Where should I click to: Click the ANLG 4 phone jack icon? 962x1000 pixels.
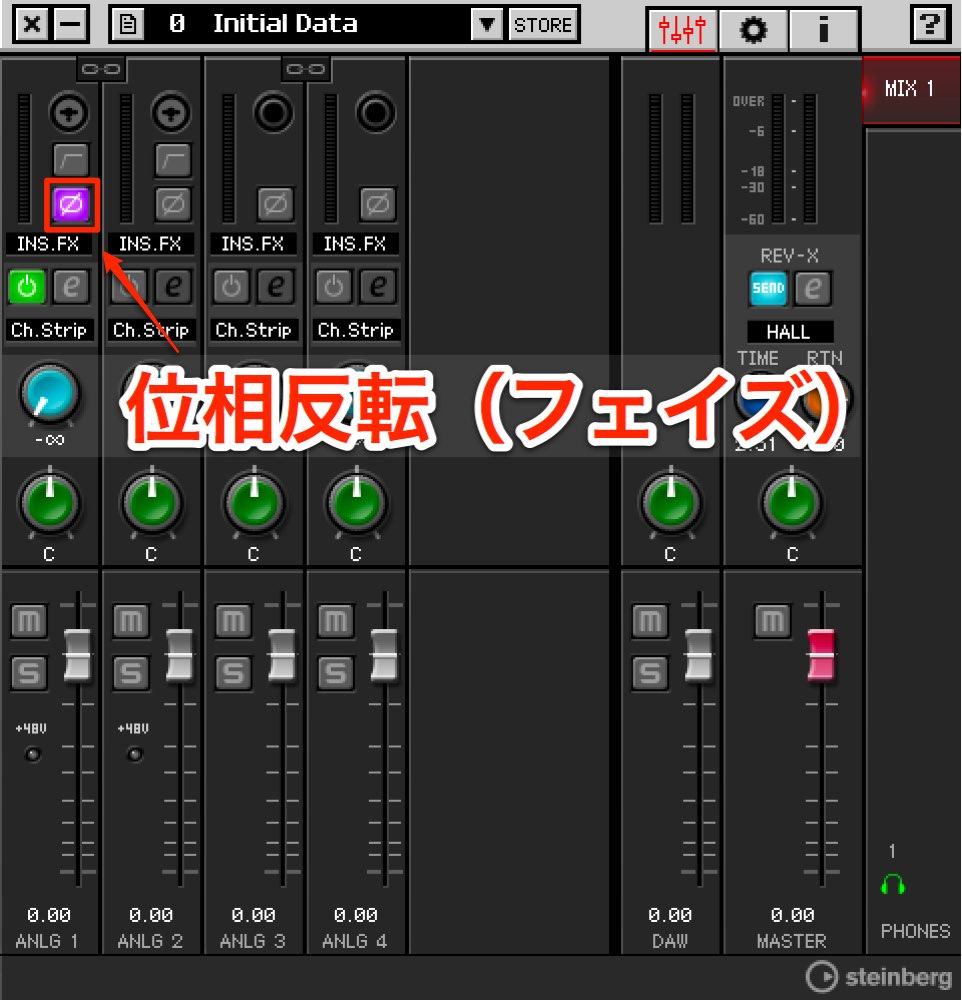click(376, 113)
